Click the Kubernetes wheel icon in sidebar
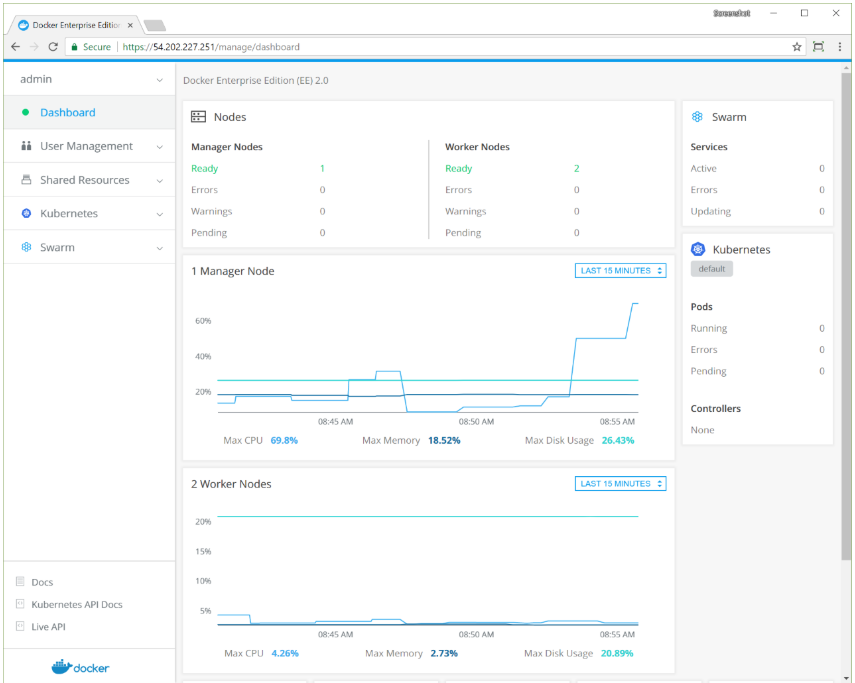855x683 pixels. coord(27,214)
